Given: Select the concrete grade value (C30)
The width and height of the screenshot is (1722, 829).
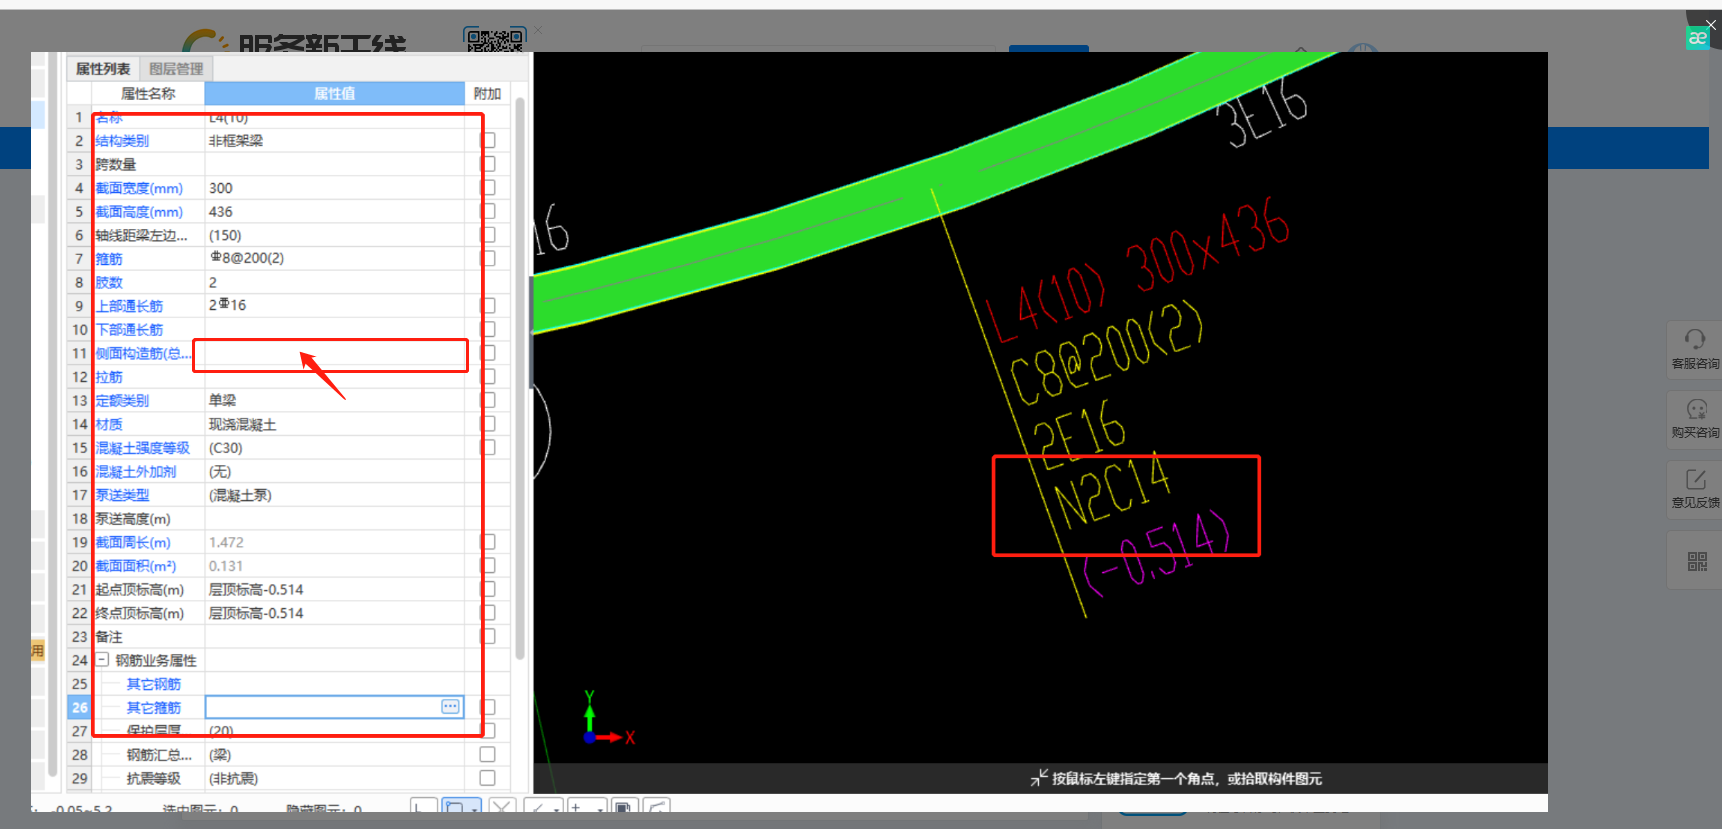Looking at the screenshot, I should pyautogui.click(x=225, y=448).
